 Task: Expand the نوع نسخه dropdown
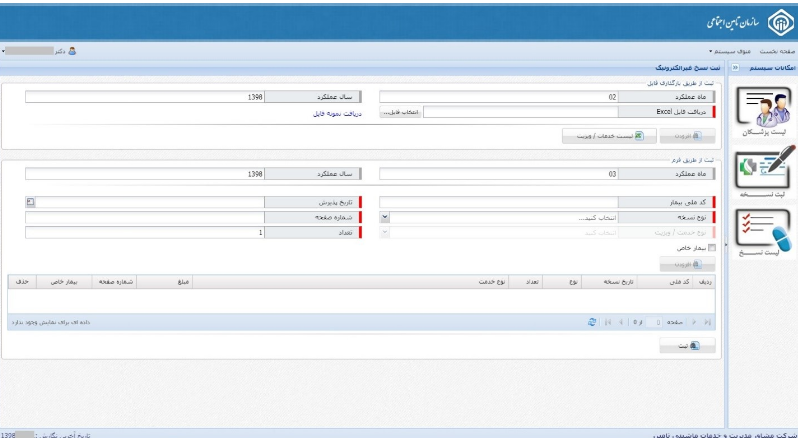[x=385, y=217]
